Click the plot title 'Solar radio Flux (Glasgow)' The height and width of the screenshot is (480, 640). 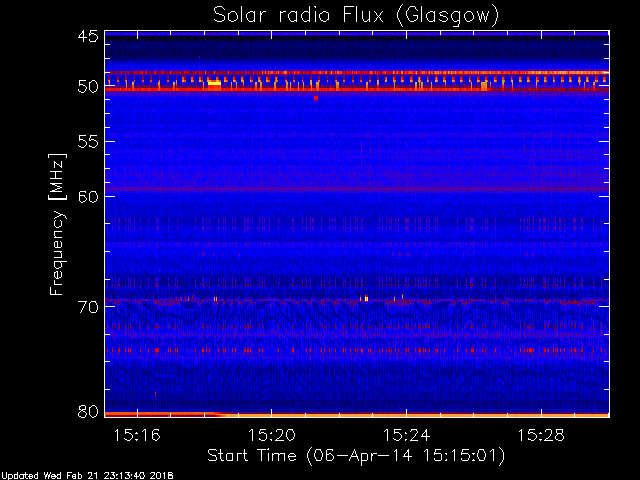[x=356, y=16]
